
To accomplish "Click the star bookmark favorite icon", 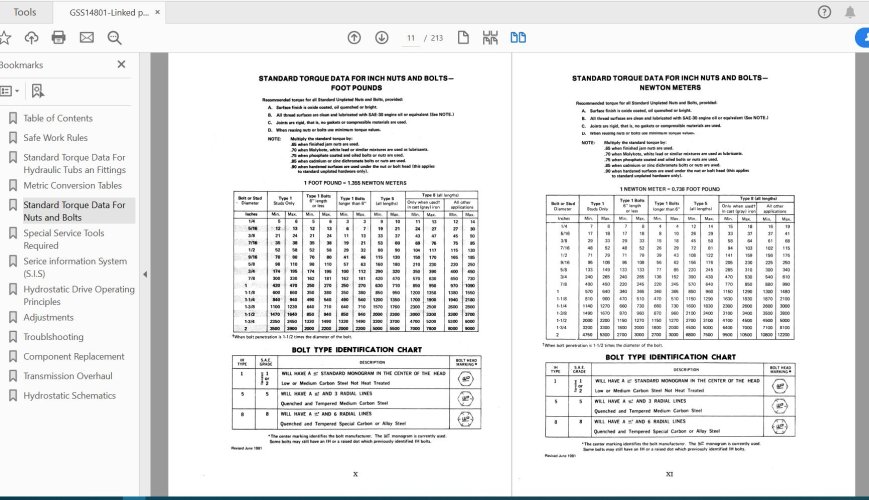I will point(4,38).
